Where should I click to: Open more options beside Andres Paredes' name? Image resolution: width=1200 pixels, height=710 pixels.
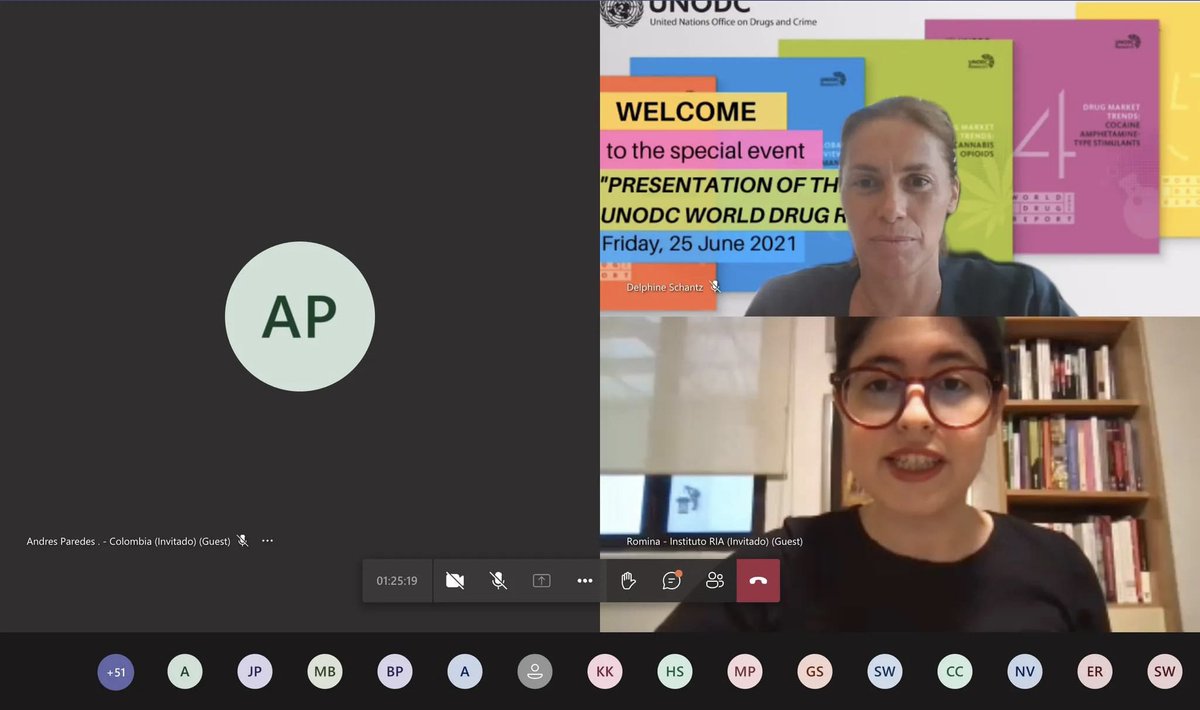pyautogui.click(x=267, y=541)
